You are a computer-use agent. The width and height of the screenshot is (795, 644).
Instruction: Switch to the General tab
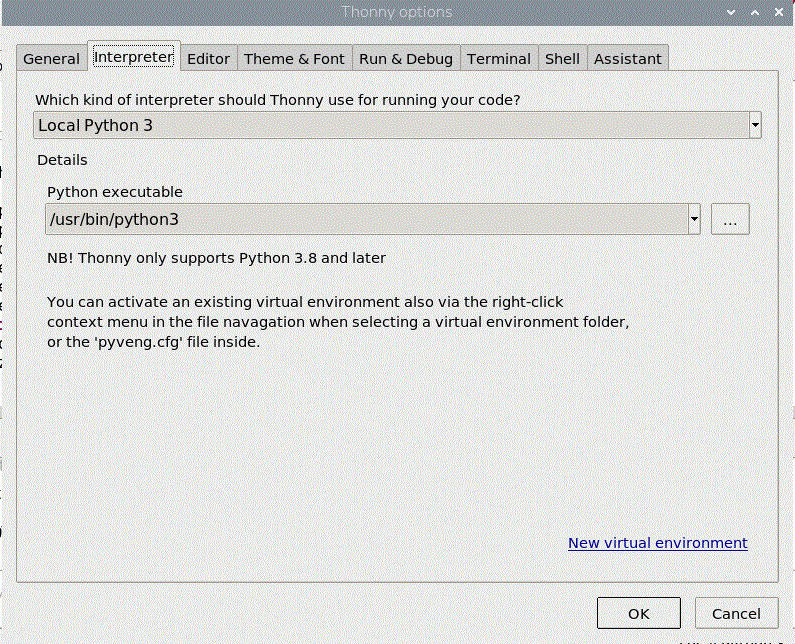tap(51, 59)
